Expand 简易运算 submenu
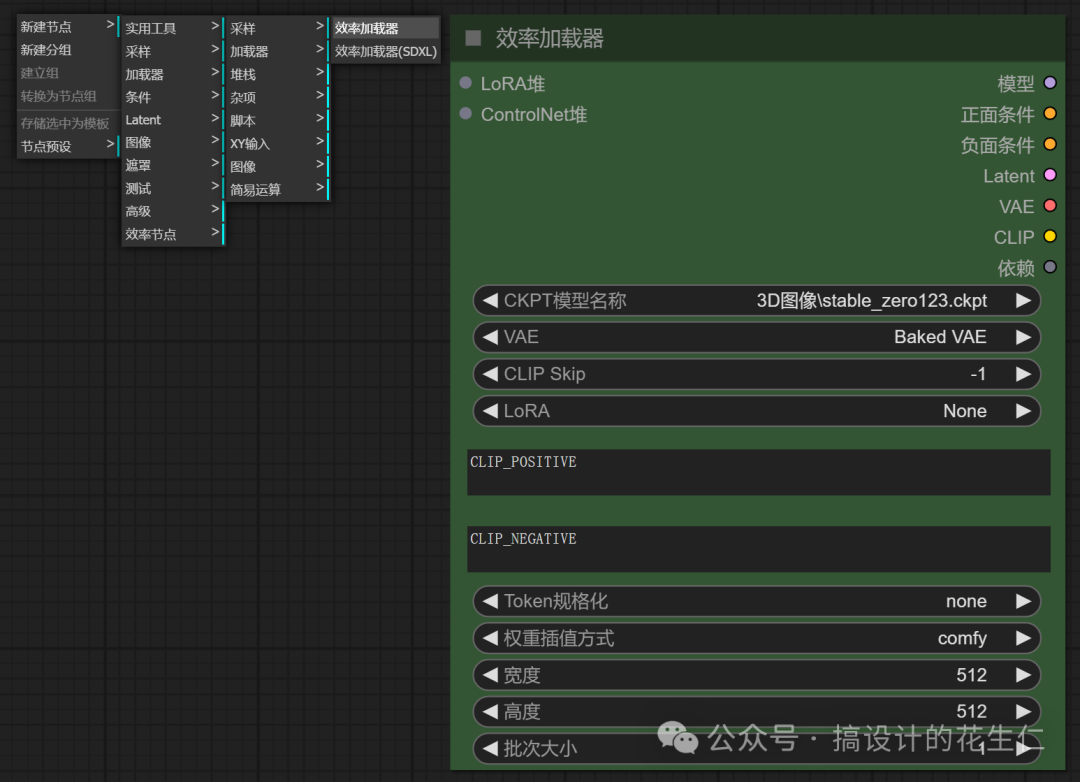The height and width of the screenshot is (782, 1080). pos(277,189)
